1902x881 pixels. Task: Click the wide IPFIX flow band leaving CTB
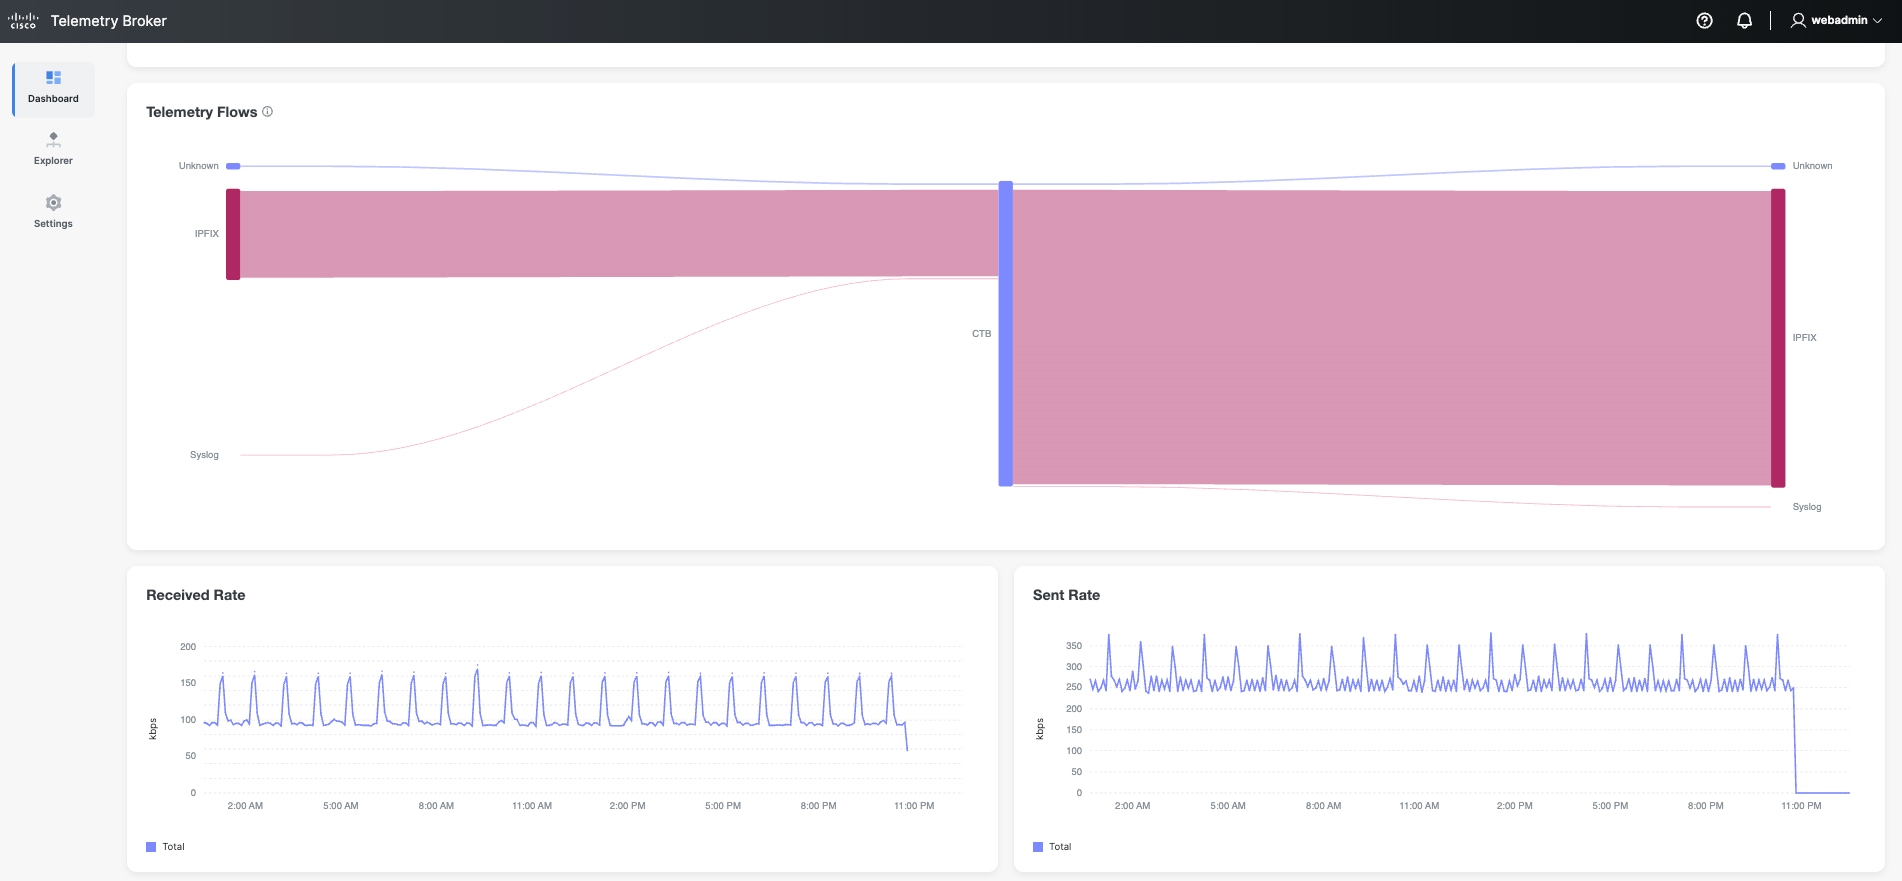tap(1392, 338)
